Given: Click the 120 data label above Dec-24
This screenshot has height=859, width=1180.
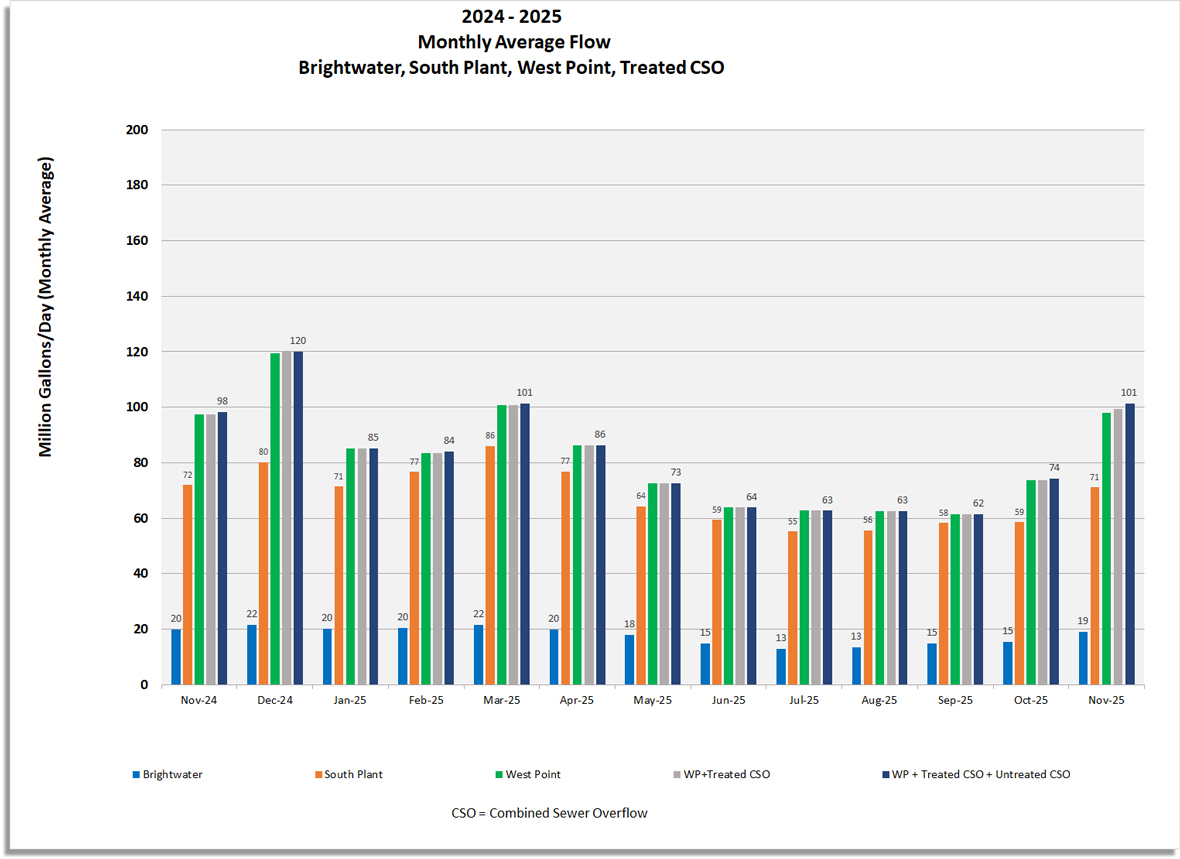Looking at the screenshot, I should (299, 339).
